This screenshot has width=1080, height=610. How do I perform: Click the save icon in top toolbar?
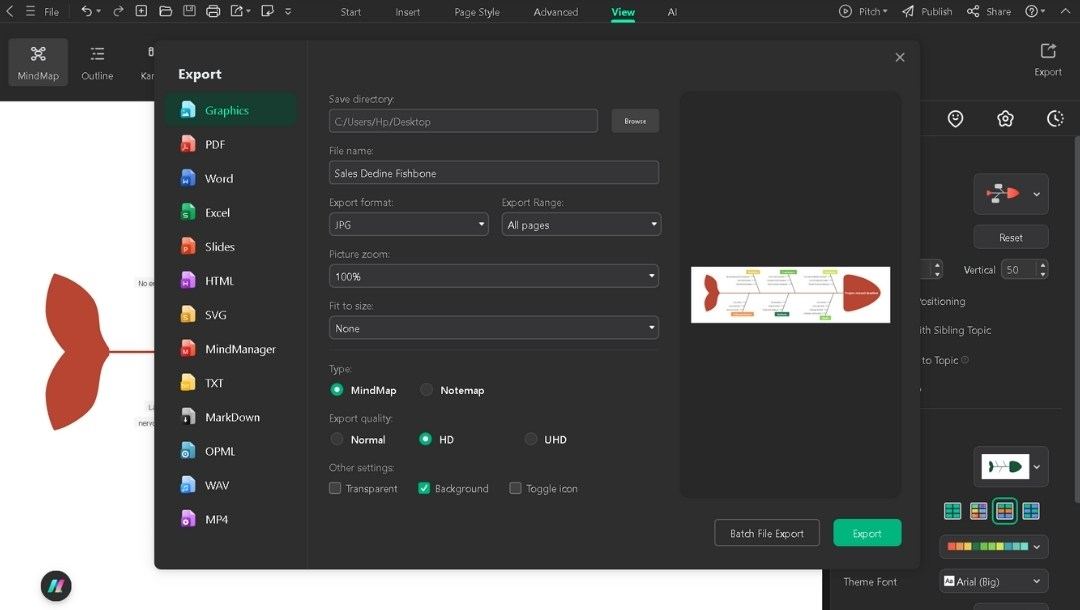click(189, 11)
